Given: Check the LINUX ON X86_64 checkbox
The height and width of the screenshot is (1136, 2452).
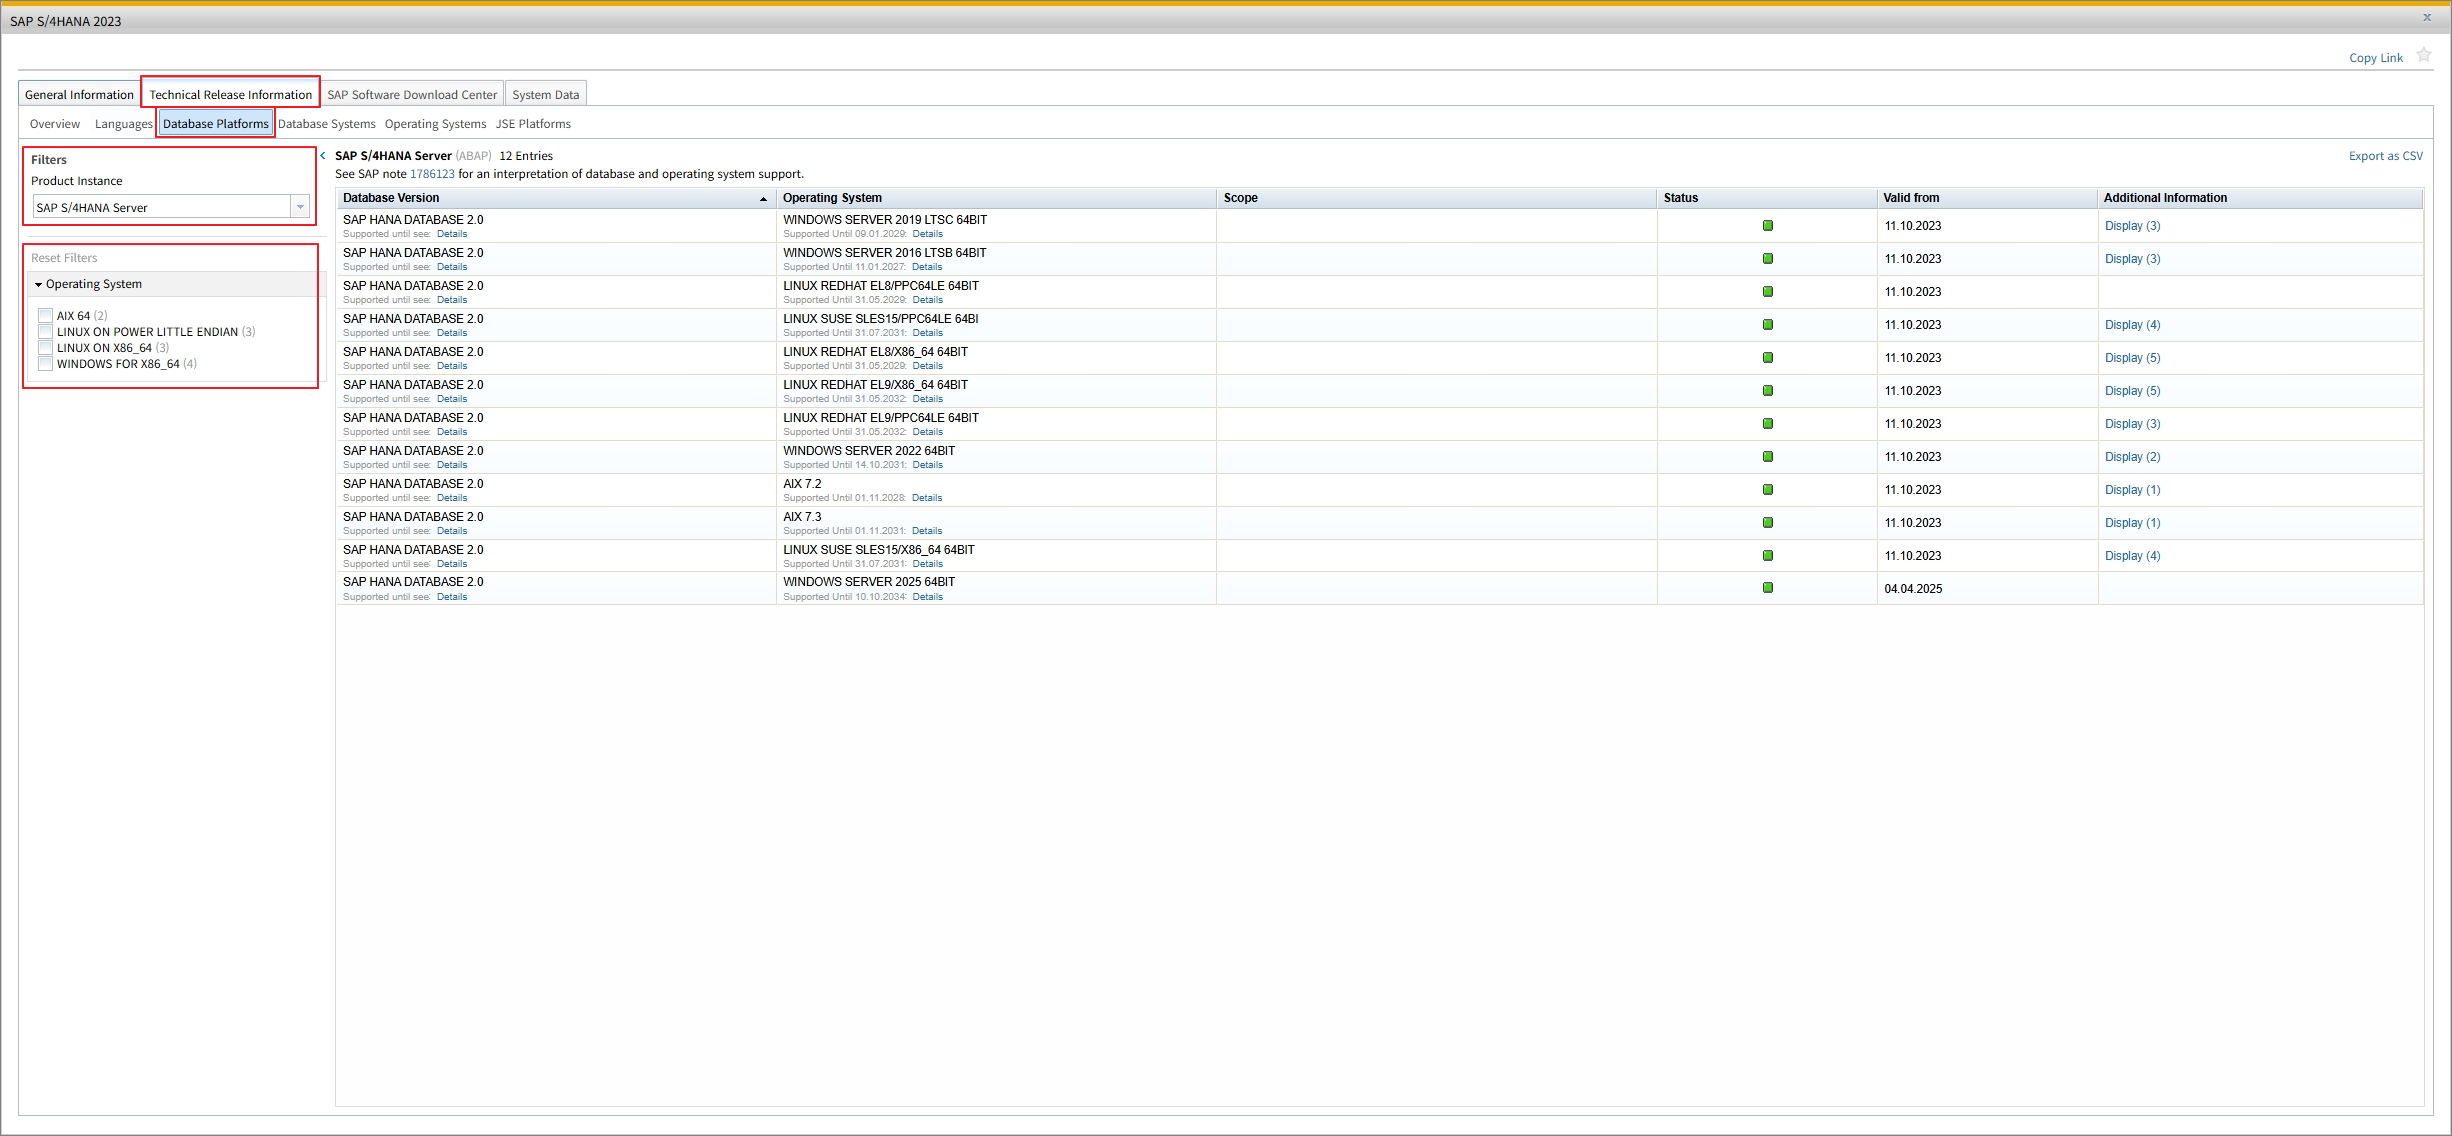Looking at the screenshot, I should click(x=45, y=348).
